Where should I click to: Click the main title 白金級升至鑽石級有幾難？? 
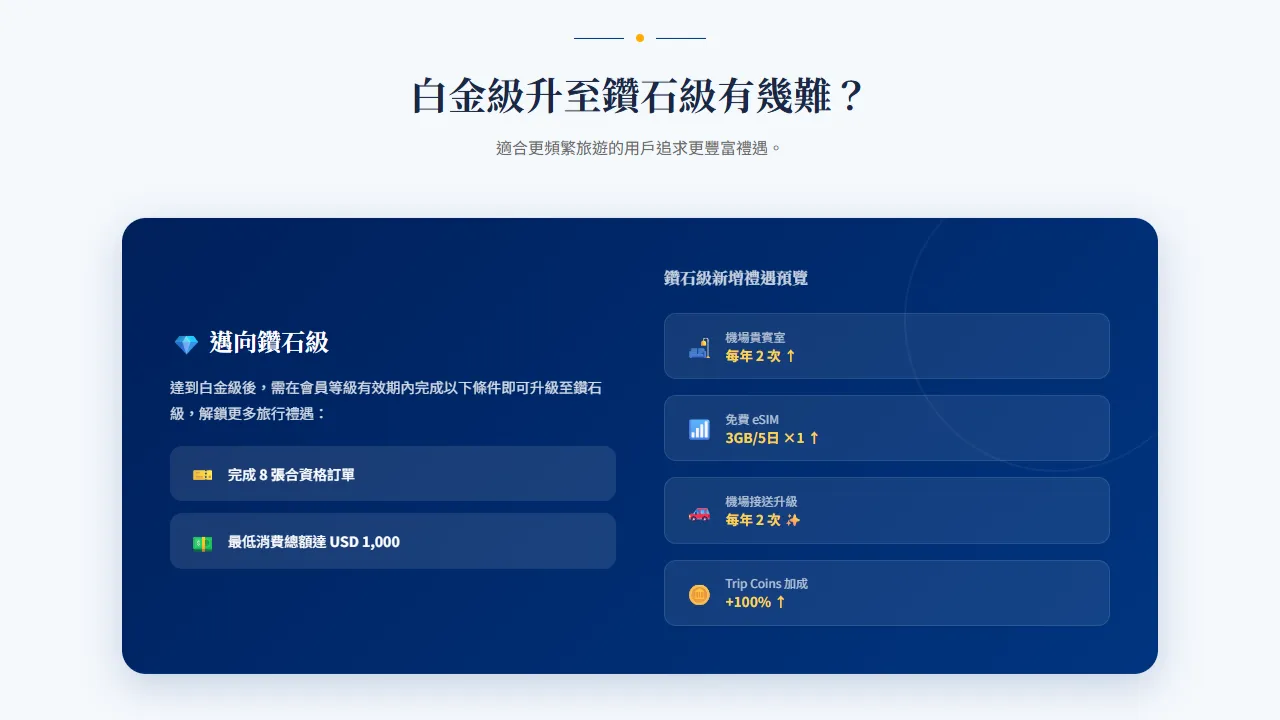pos(640,97)
